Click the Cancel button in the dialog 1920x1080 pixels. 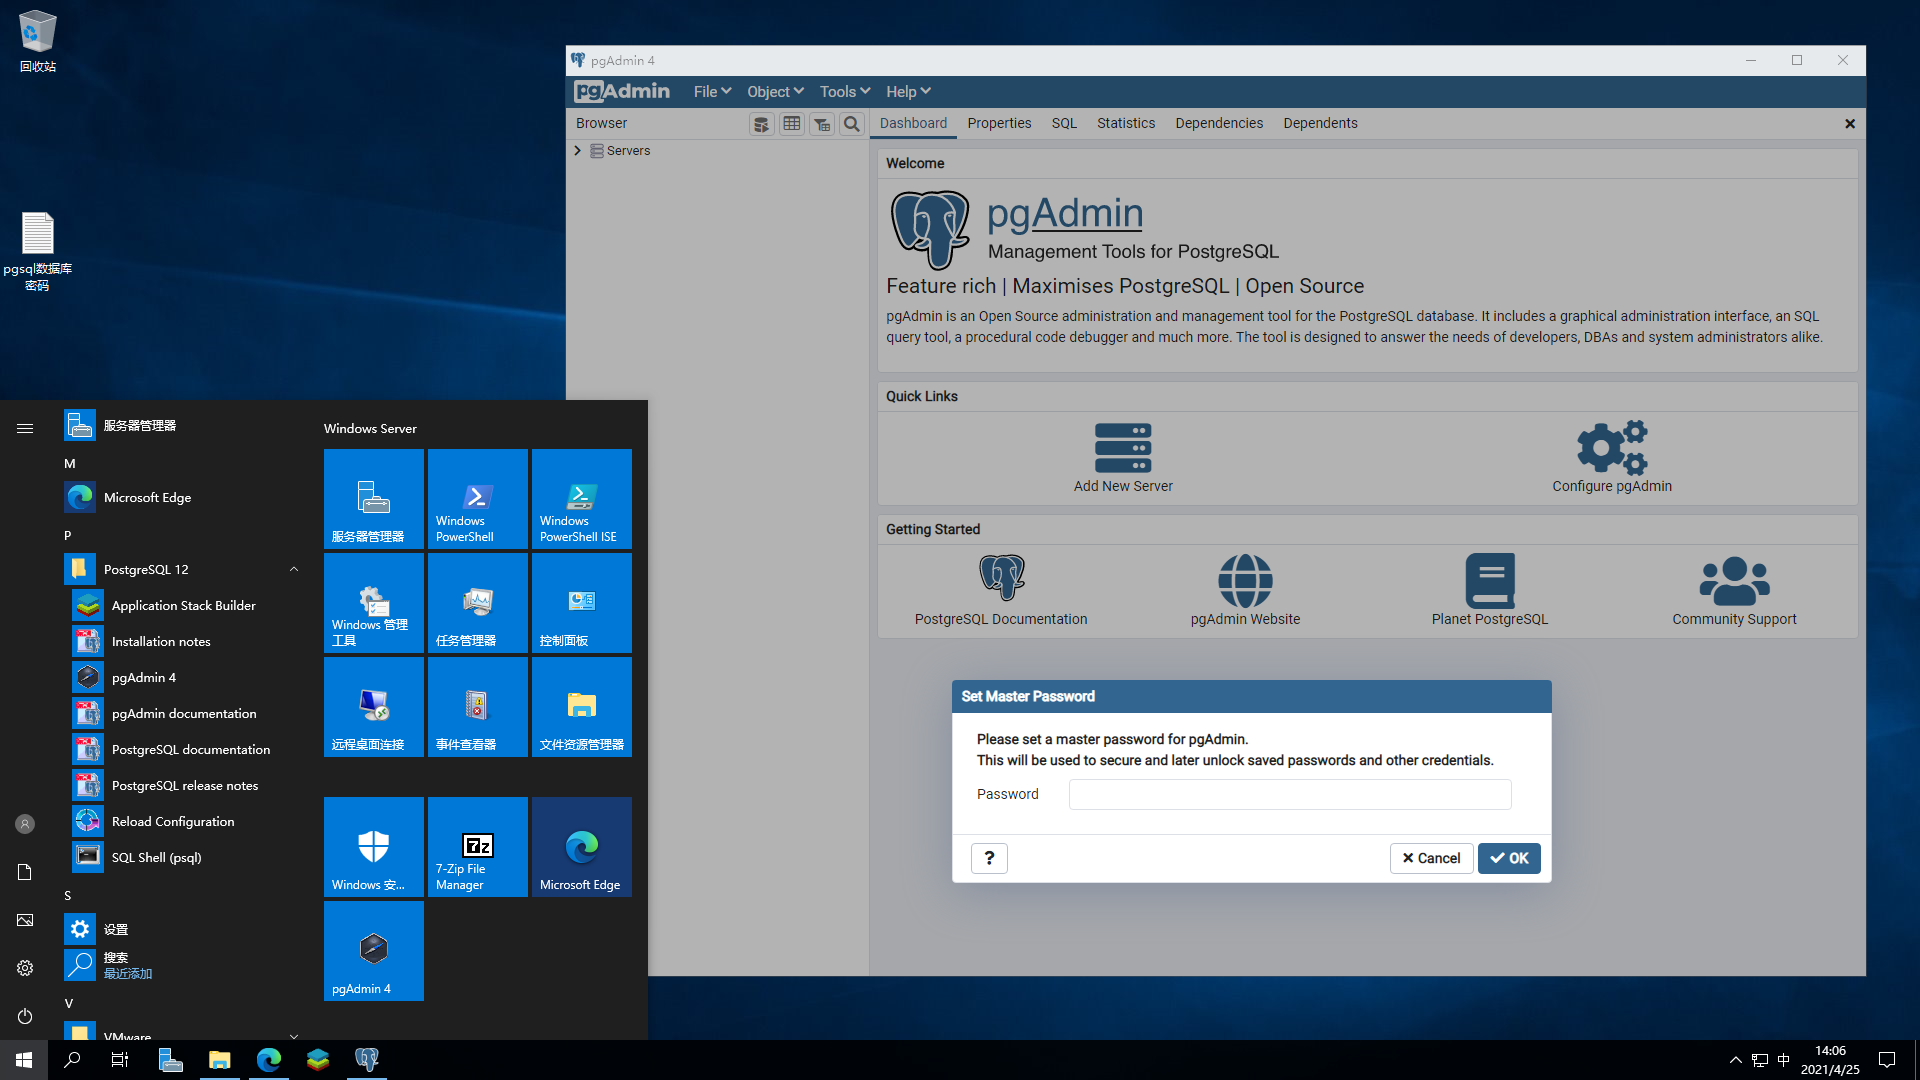click(x=1431, y=858)
